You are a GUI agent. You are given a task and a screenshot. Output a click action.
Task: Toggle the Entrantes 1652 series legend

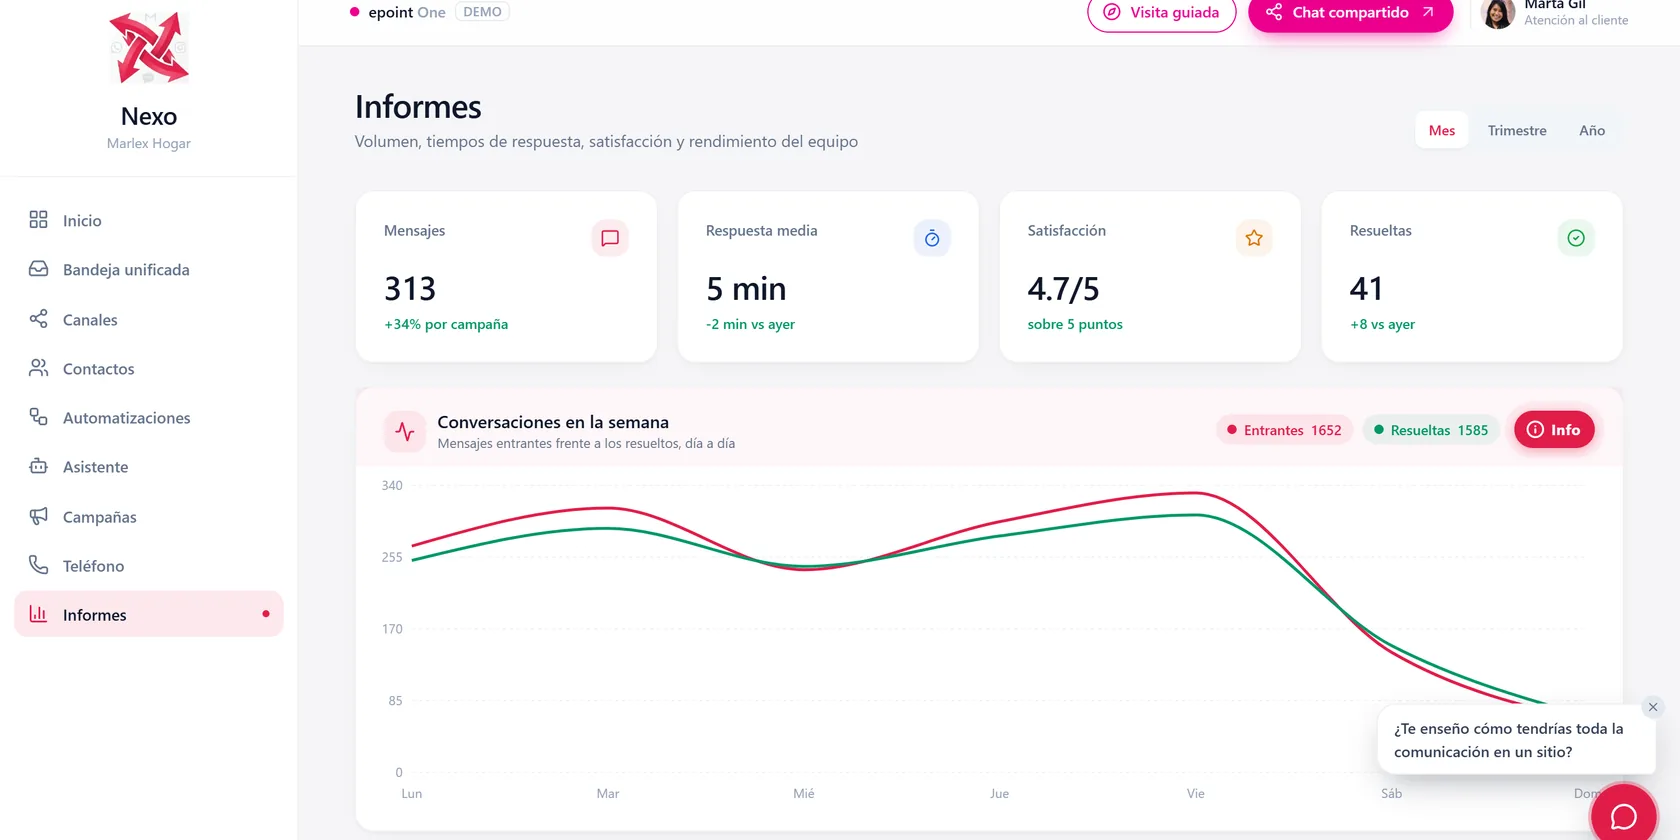click(x=1284, y=430)
